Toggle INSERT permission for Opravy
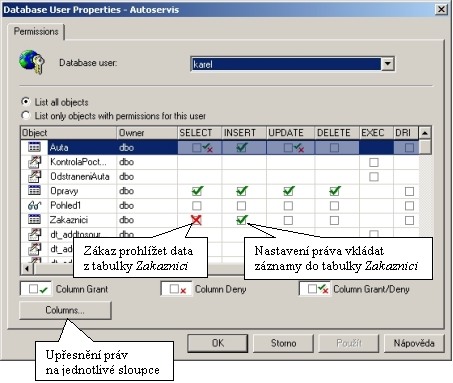 (x=242, y=191)
